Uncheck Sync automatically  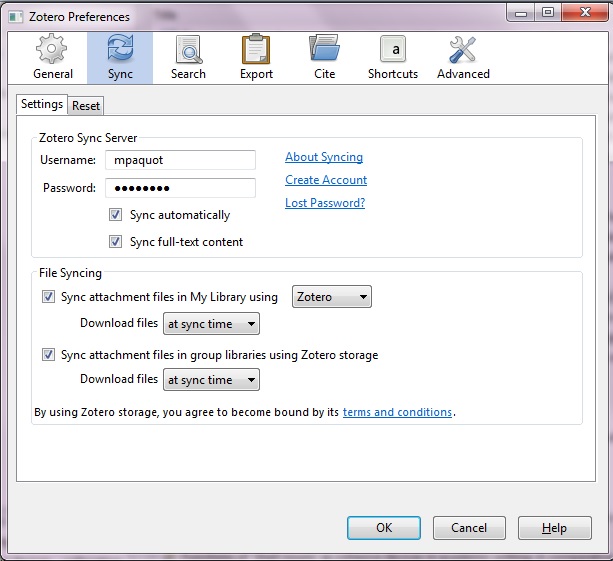point(115,215)
